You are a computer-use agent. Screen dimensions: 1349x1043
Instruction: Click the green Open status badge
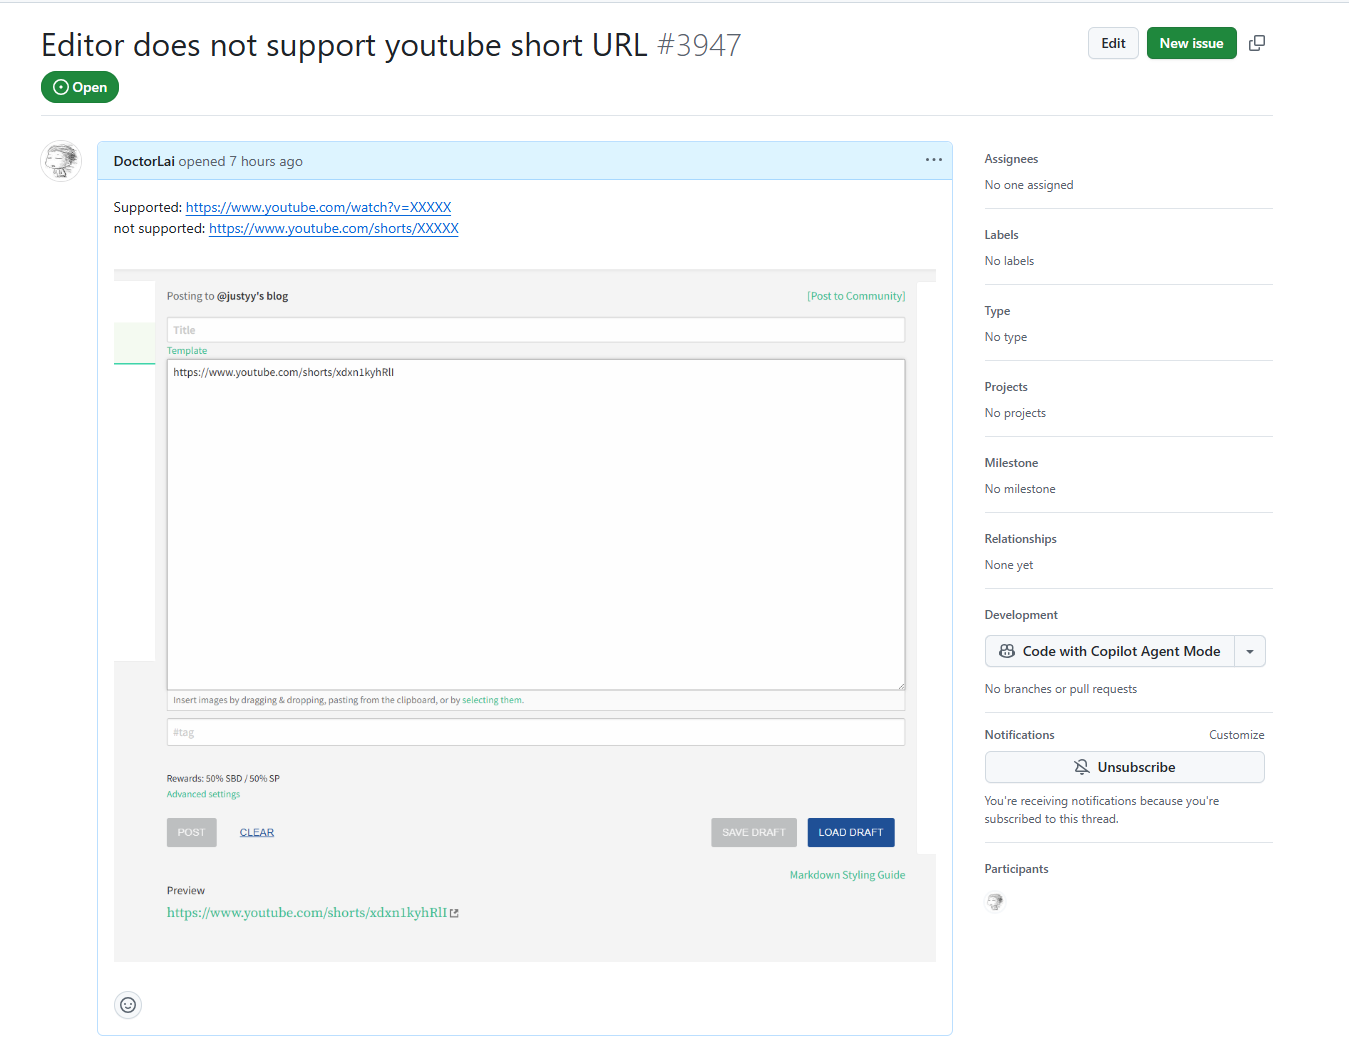(x=80, y=87)
